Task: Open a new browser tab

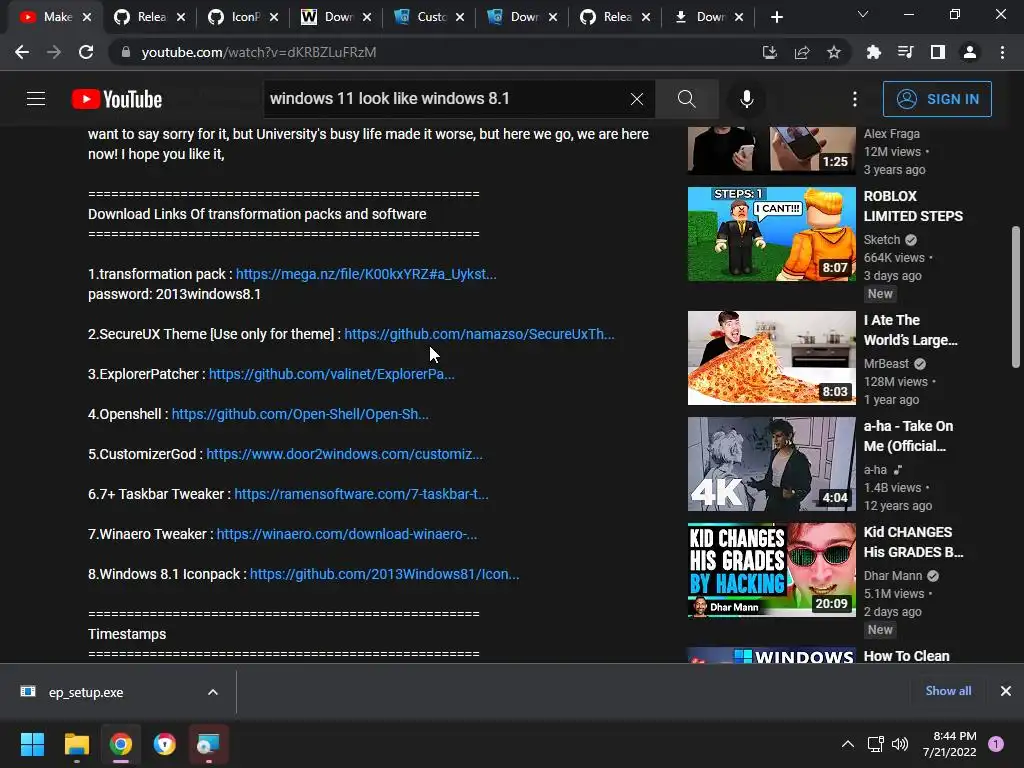Action: click(776, 17)
